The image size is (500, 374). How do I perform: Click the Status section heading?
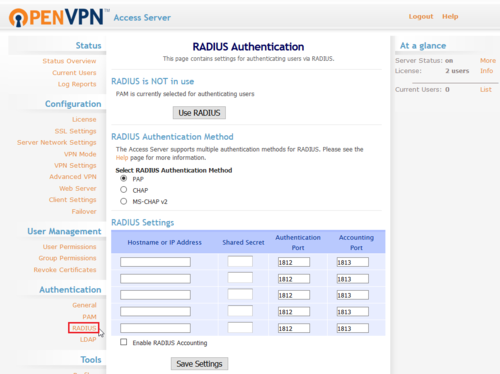click(88, 45)
